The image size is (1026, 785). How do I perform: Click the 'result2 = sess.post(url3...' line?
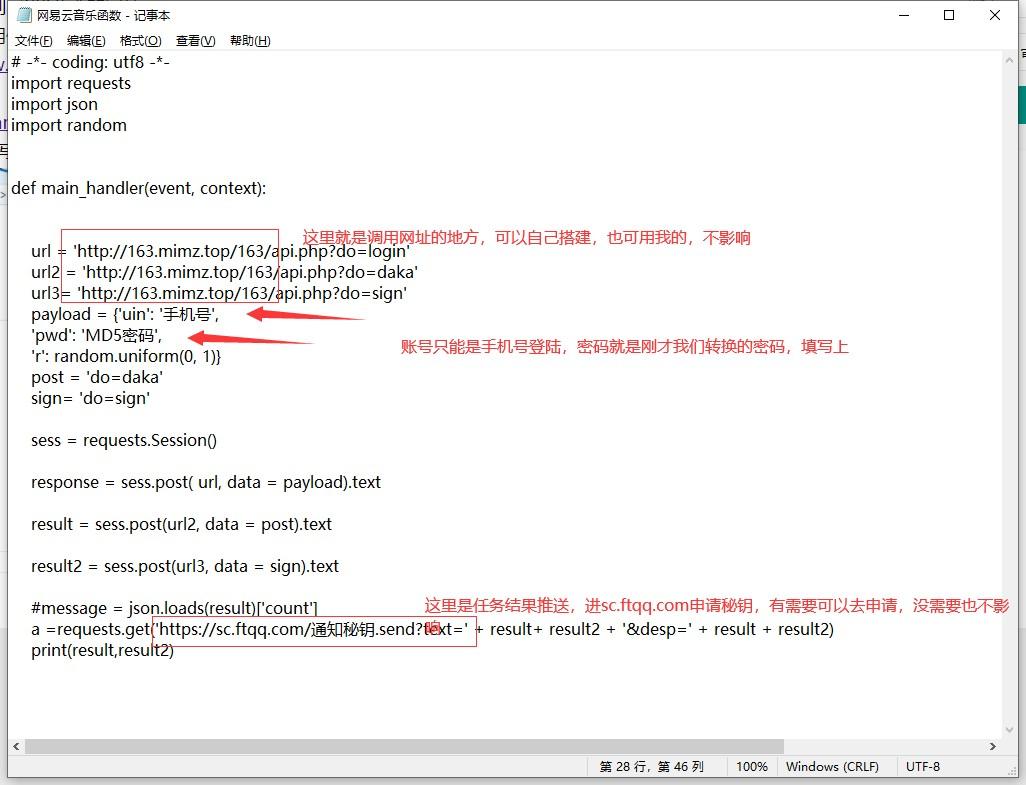click(x=185, y=566)
